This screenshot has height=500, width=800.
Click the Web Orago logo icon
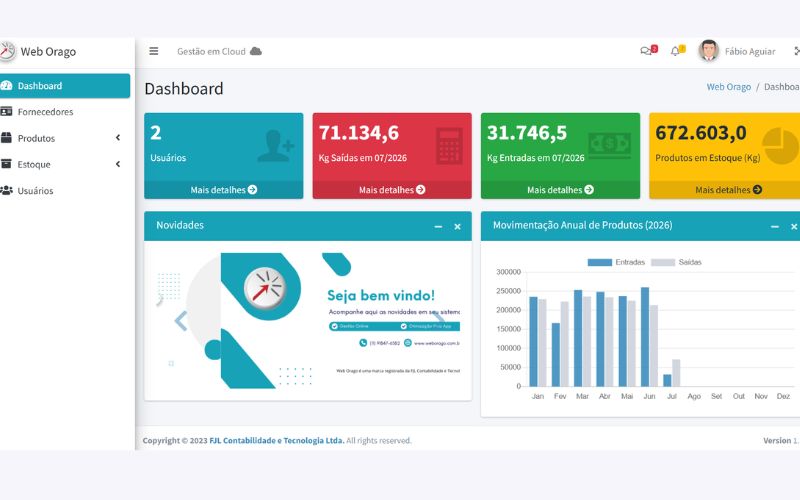7,52
